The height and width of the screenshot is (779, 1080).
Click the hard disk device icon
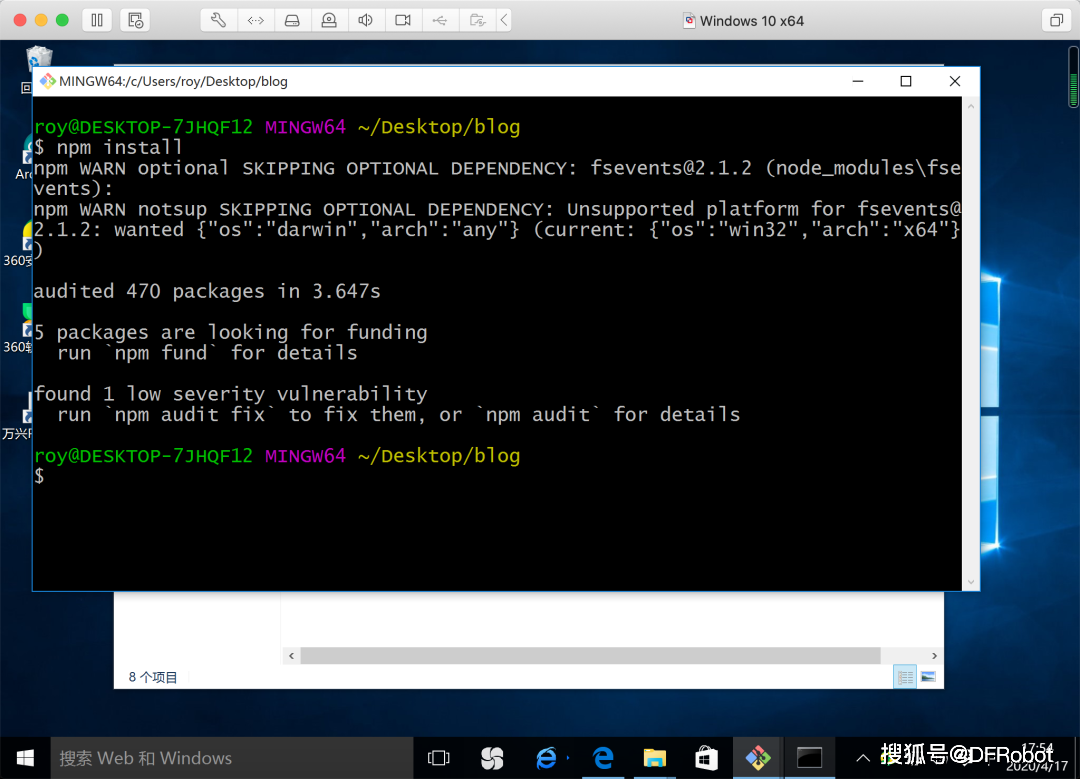[x=292, y=20]
